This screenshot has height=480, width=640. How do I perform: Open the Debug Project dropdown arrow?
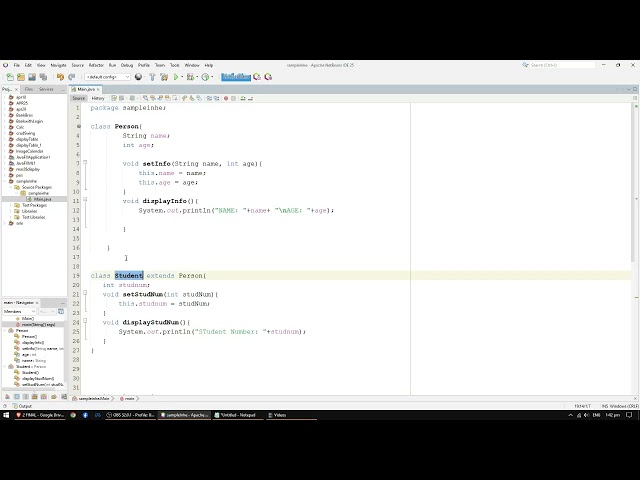[x=197, y=77]
